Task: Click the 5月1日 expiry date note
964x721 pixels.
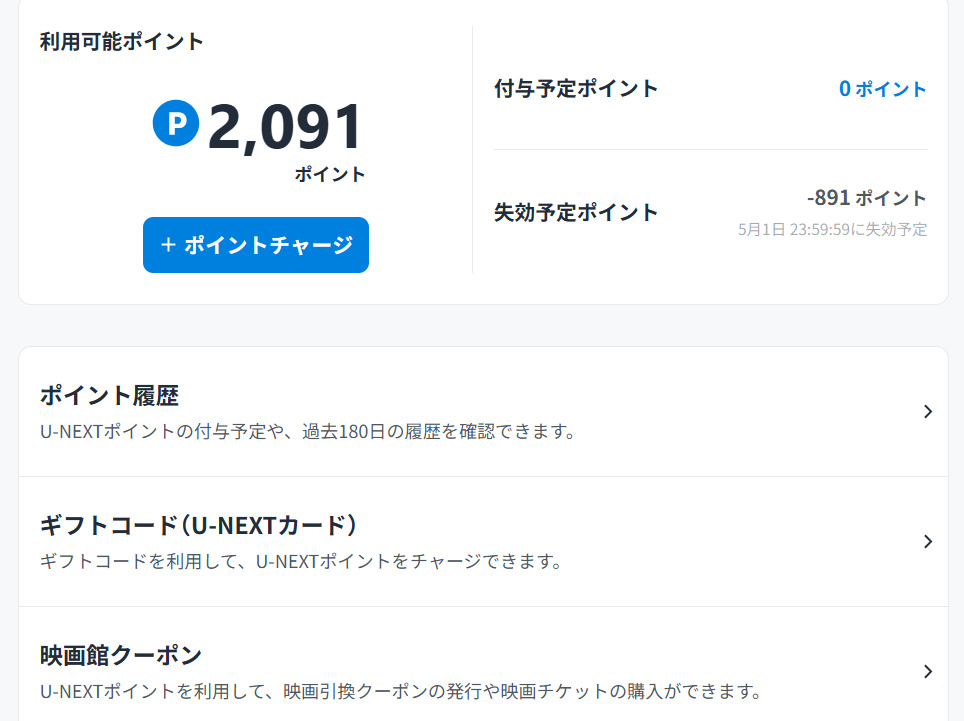Action: [832, 230]
